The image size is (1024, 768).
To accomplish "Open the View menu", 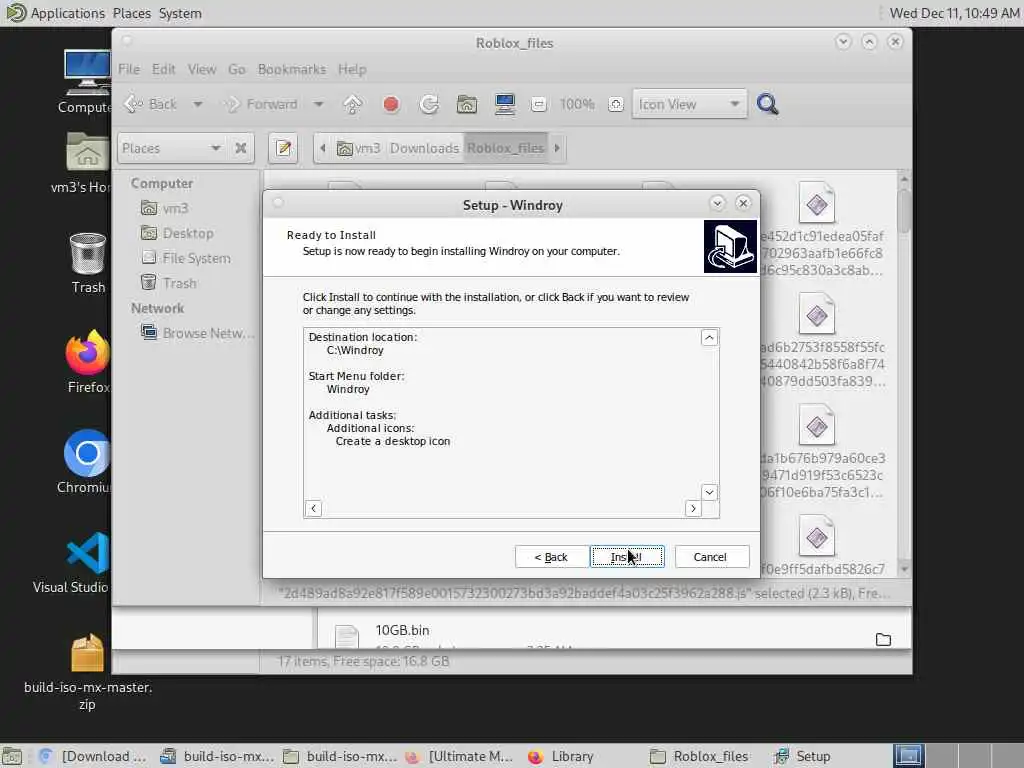I will (202, 69).
